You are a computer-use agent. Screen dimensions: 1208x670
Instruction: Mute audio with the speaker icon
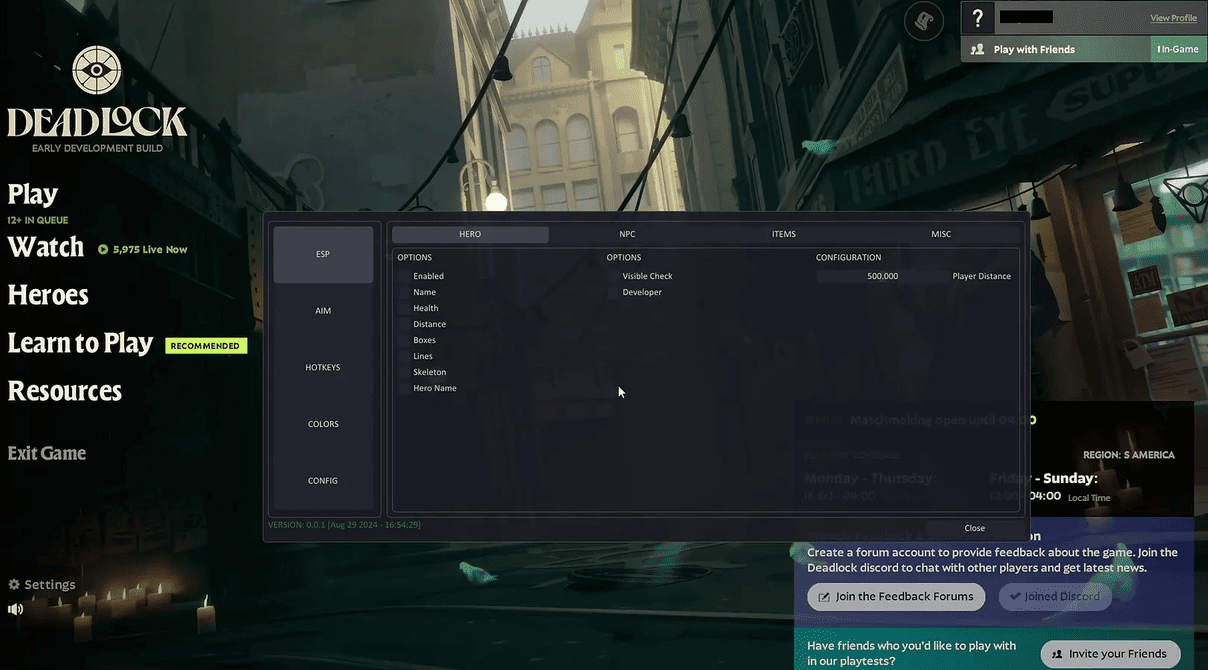[15, 609]
